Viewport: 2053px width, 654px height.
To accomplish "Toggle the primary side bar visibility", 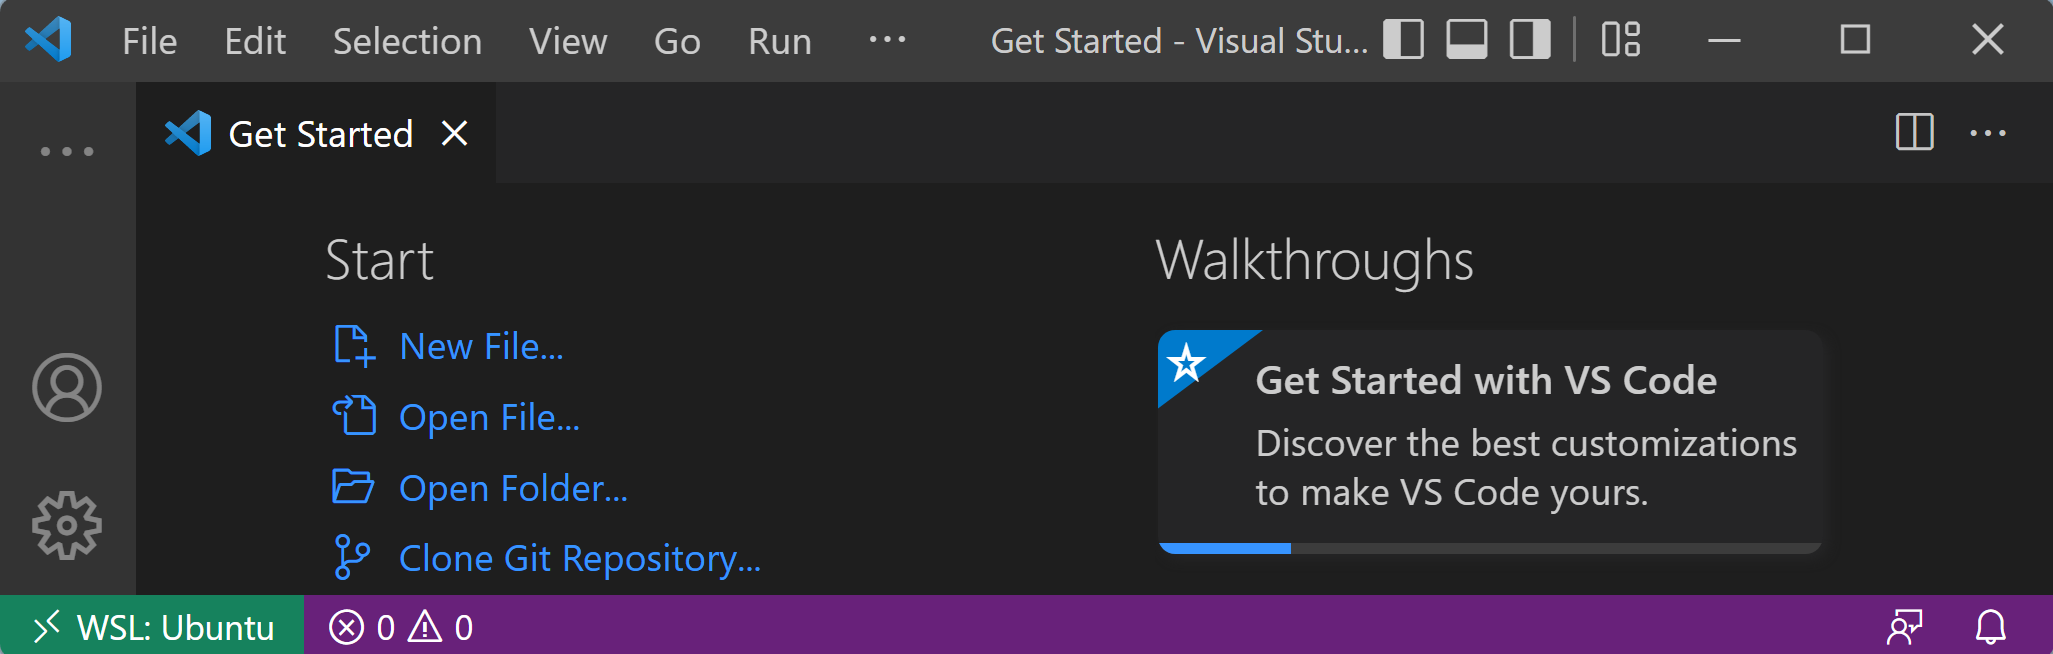I will (1403, 40).
